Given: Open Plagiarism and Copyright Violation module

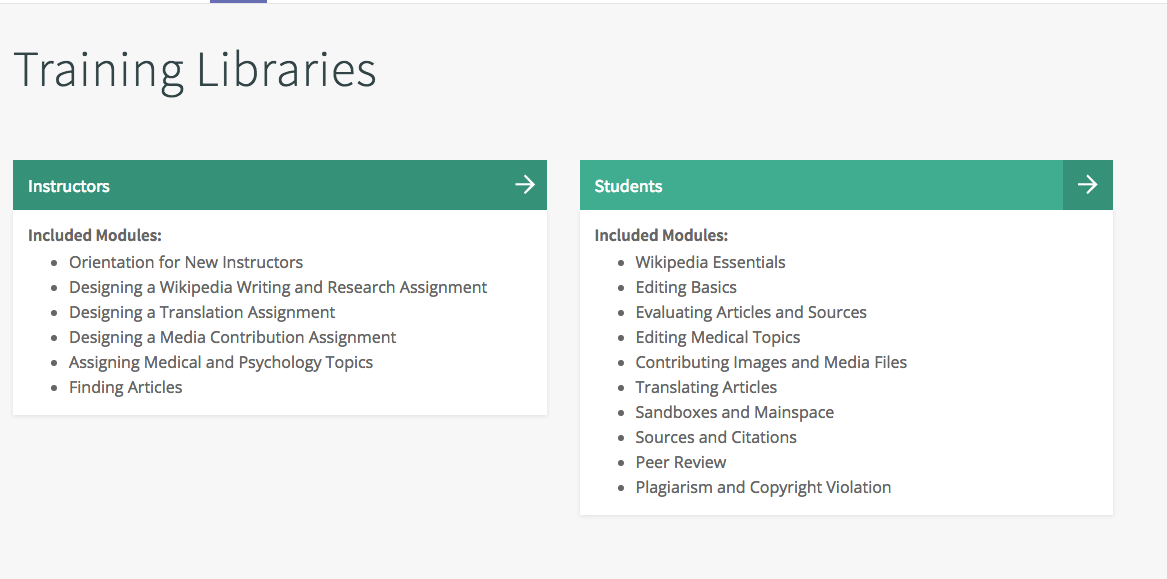Looking at the screenshot, I should (x=763, y=487).
